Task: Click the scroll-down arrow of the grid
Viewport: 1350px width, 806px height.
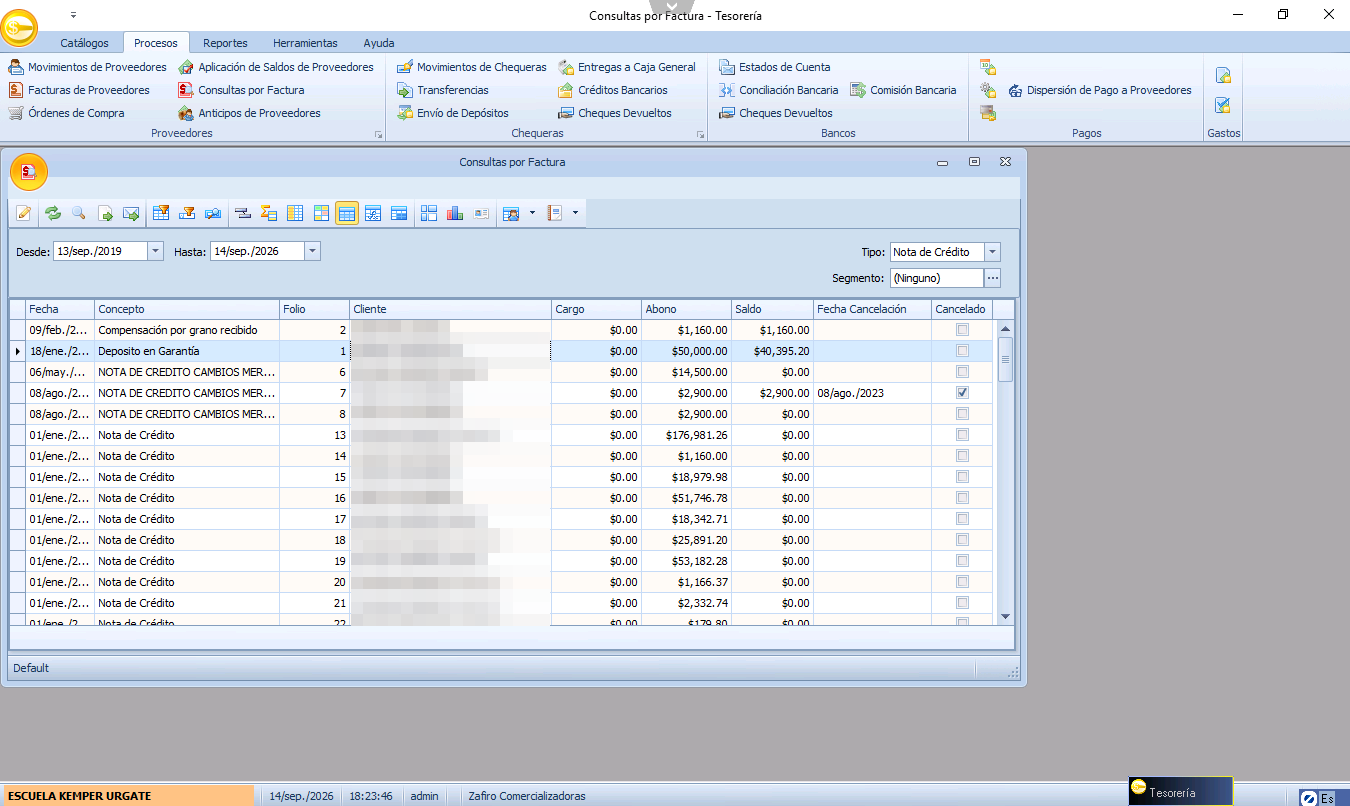Action: coord(1006,616)
